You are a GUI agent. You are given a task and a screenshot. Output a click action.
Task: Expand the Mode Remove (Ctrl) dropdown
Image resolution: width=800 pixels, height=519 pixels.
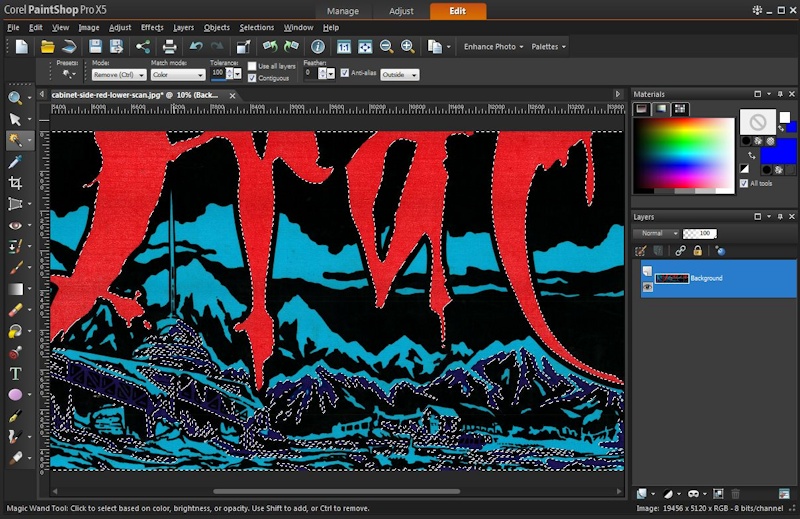(119, 75)
